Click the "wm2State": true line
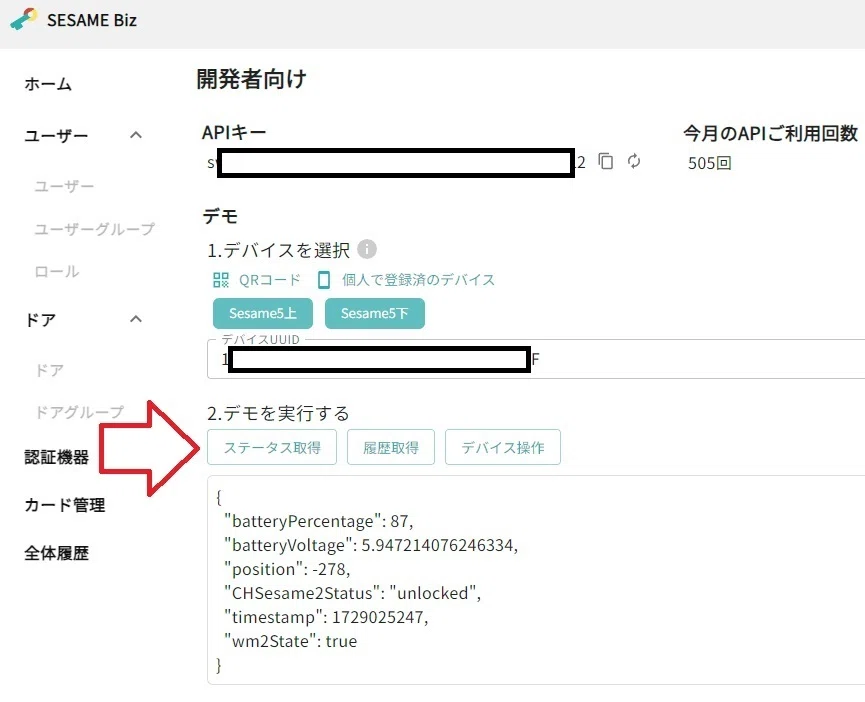 click(291, 641)
